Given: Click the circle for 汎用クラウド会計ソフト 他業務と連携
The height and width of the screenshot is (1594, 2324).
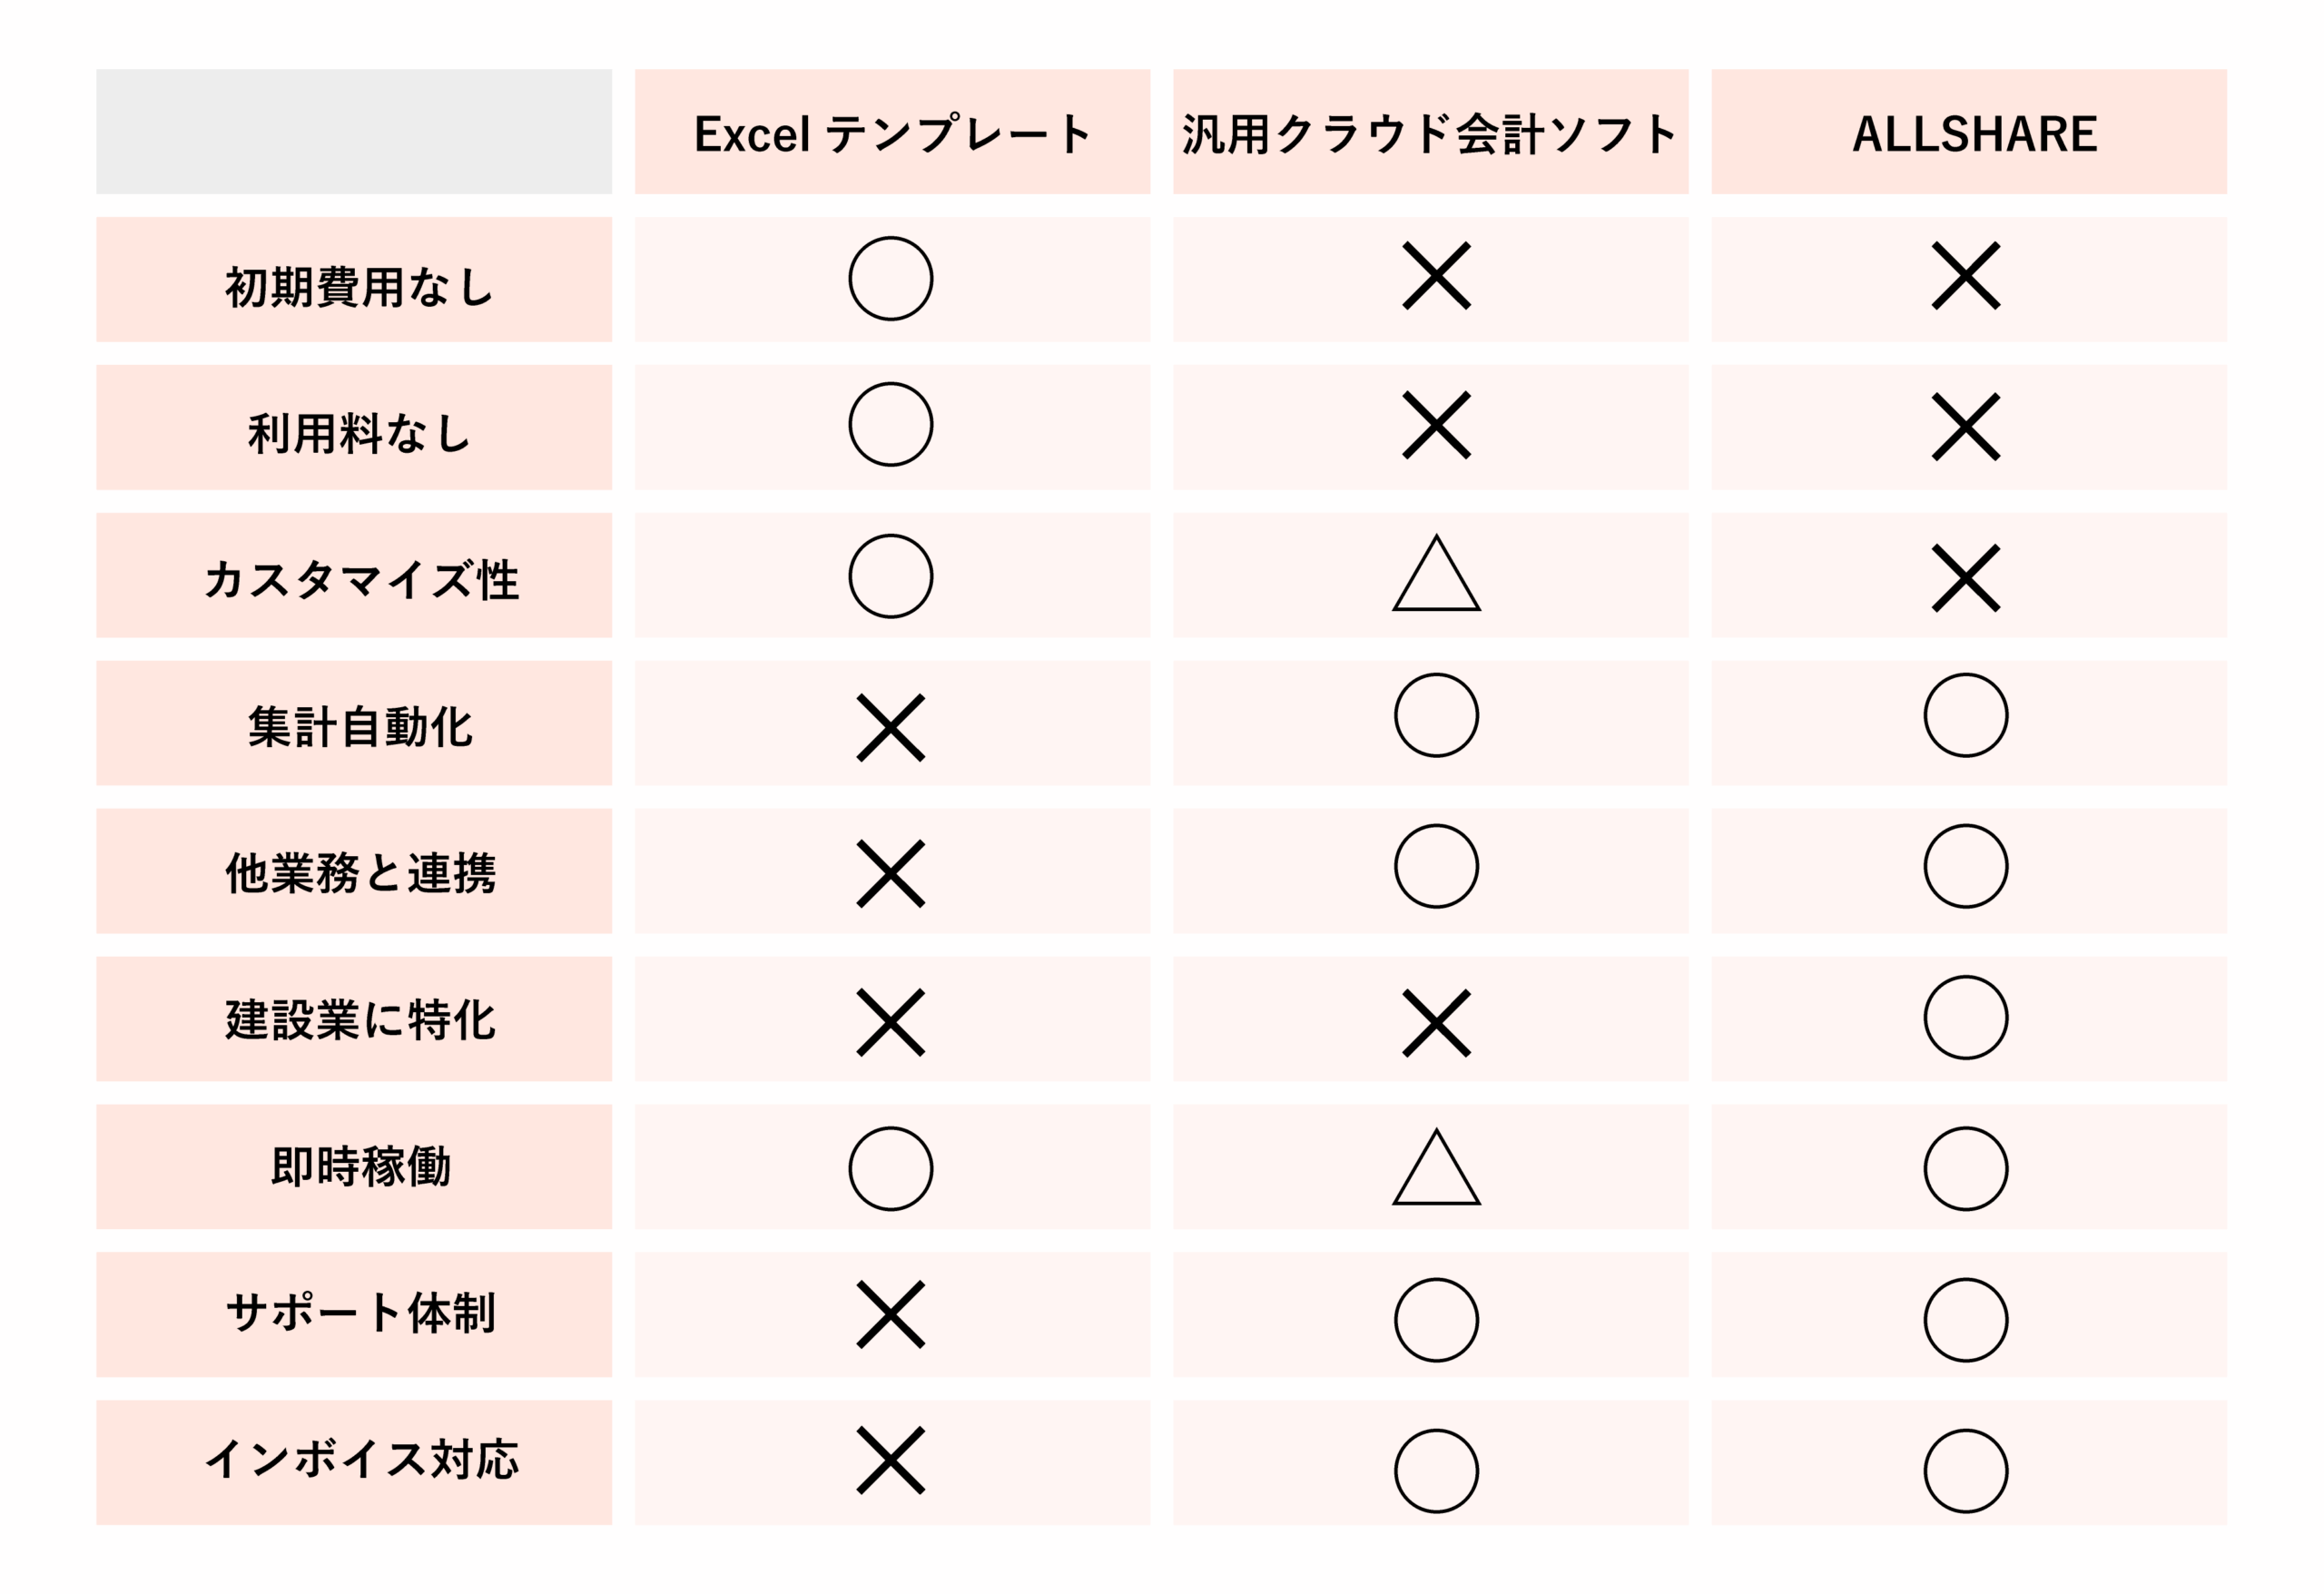Looking at the screenshot, I should click(x=1436, y=866).
